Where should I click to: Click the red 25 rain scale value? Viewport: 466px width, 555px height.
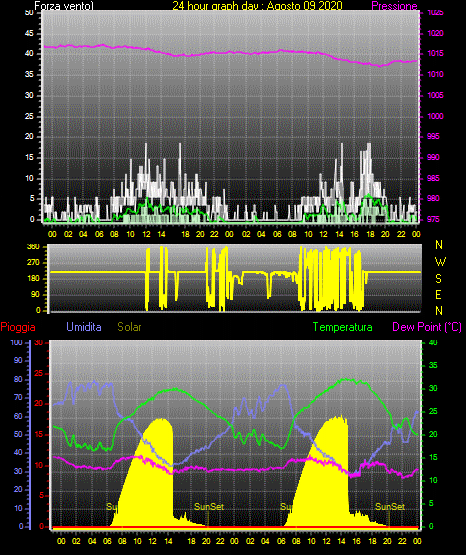(x=39, y=373)
